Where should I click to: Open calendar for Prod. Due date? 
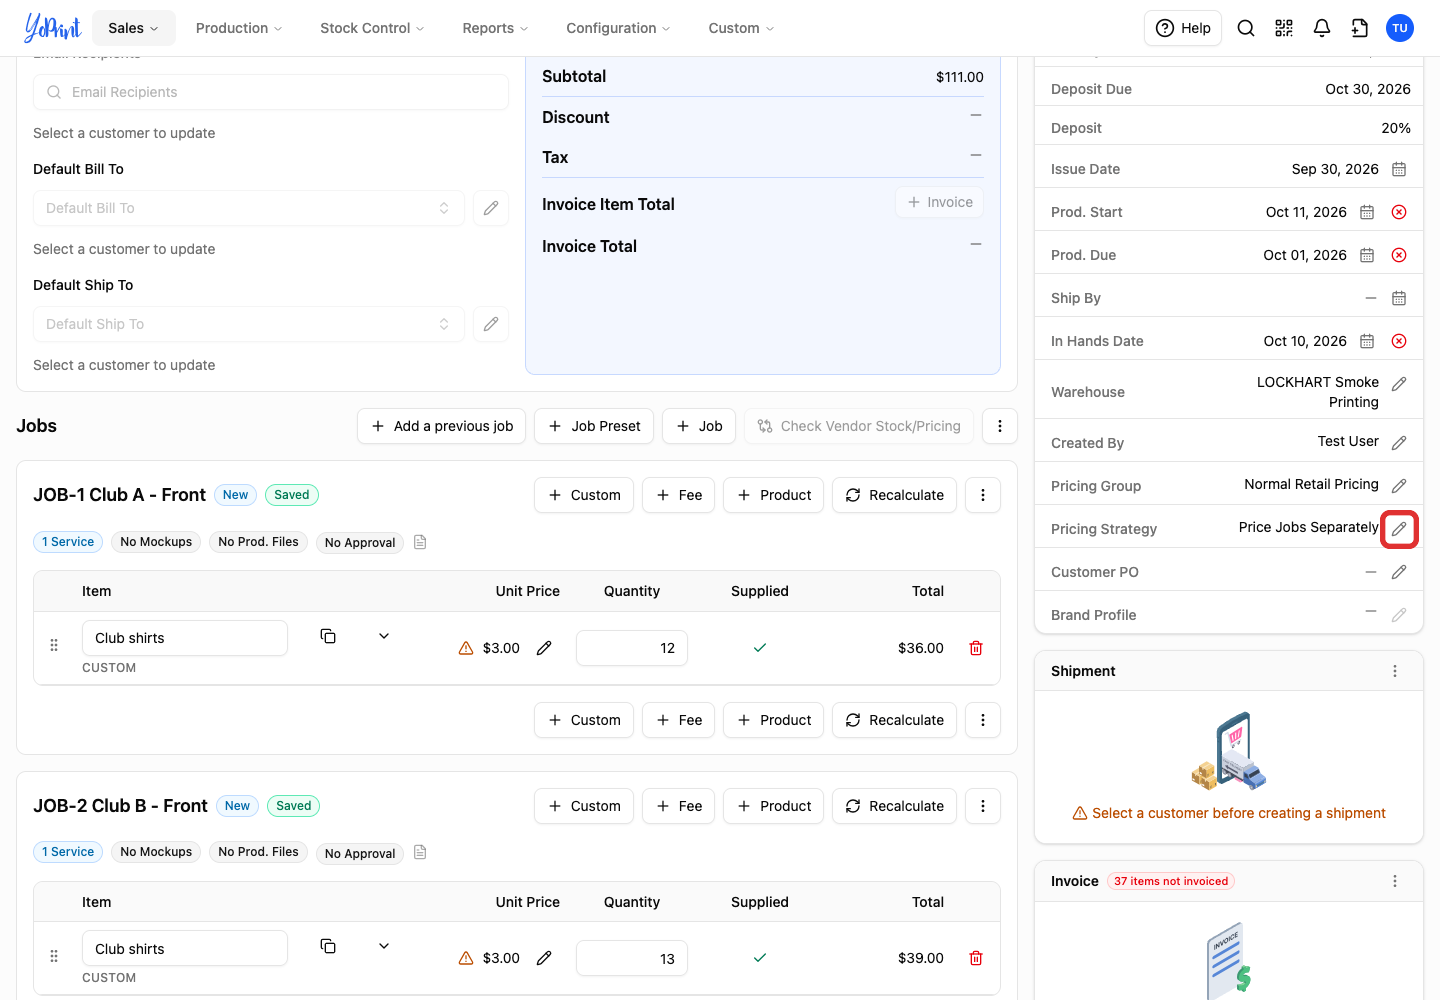click(x=1367, y=255)
